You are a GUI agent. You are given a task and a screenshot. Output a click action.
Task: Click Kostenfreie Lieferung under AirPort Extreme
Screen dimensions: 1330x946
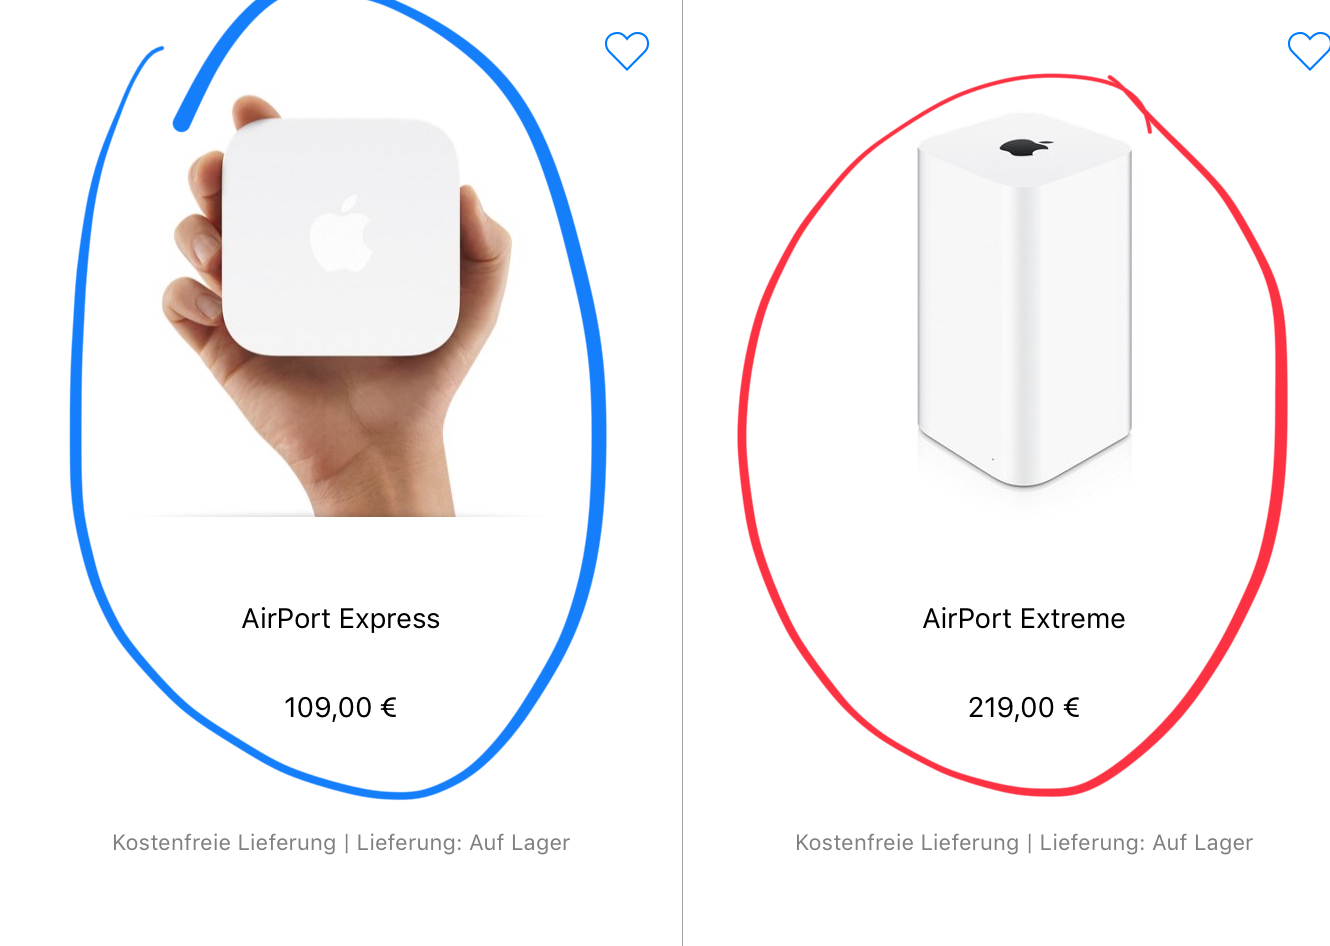(x=907, y=843)
